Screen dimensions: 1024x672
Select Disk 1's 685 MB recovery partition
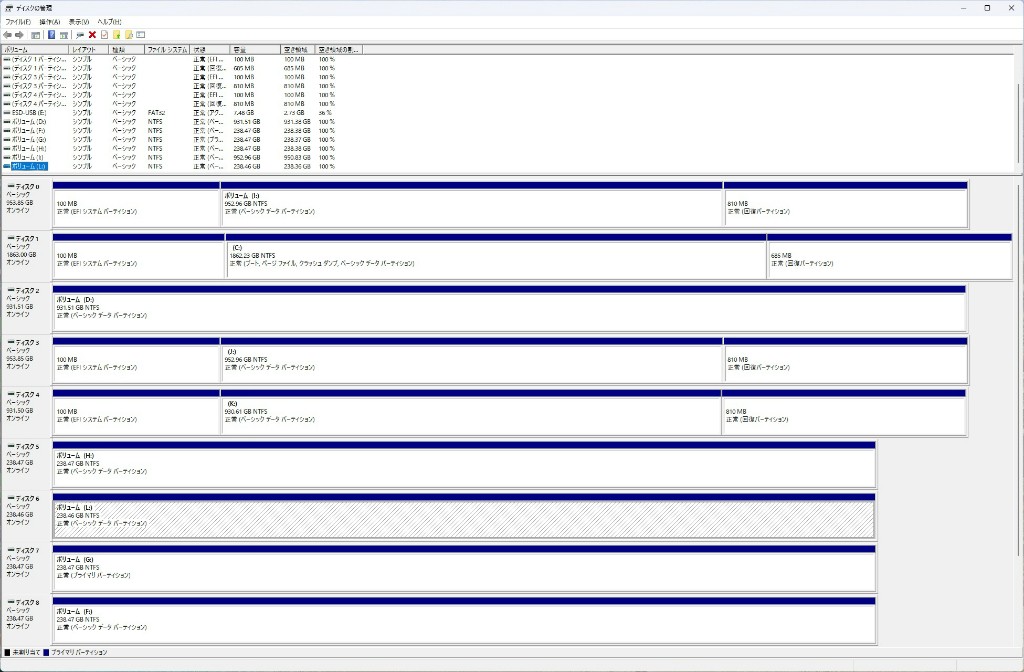(889, 257)
